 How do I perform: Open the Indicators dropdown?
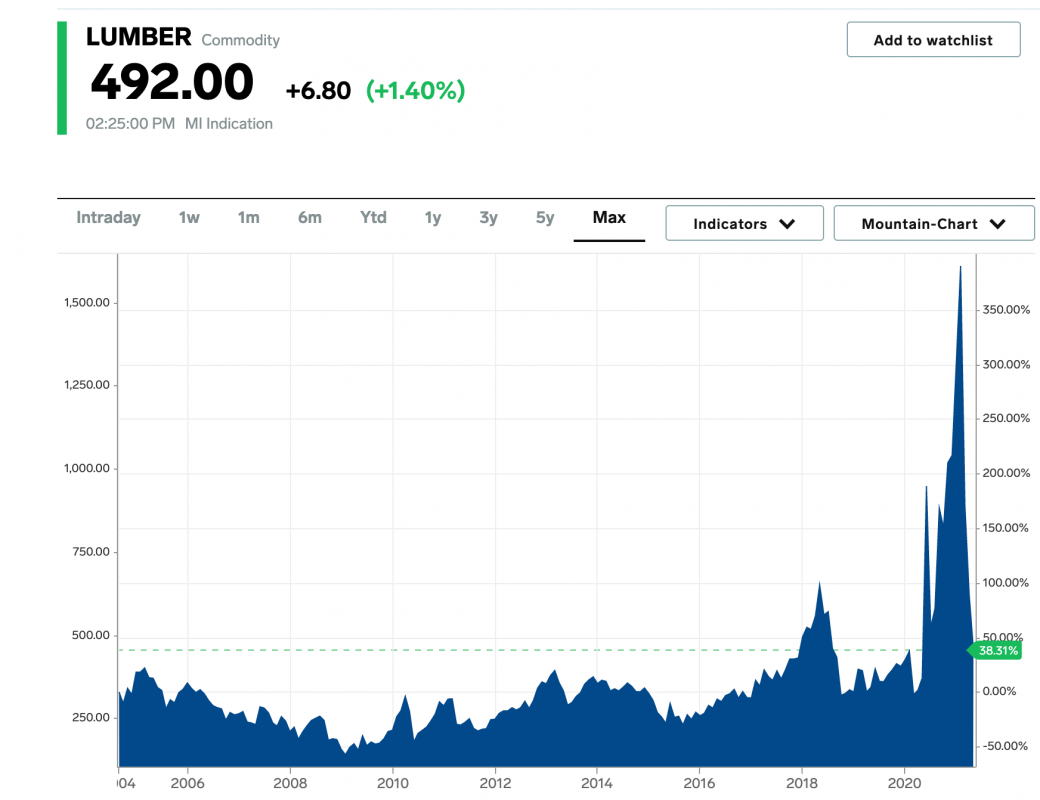744,224
